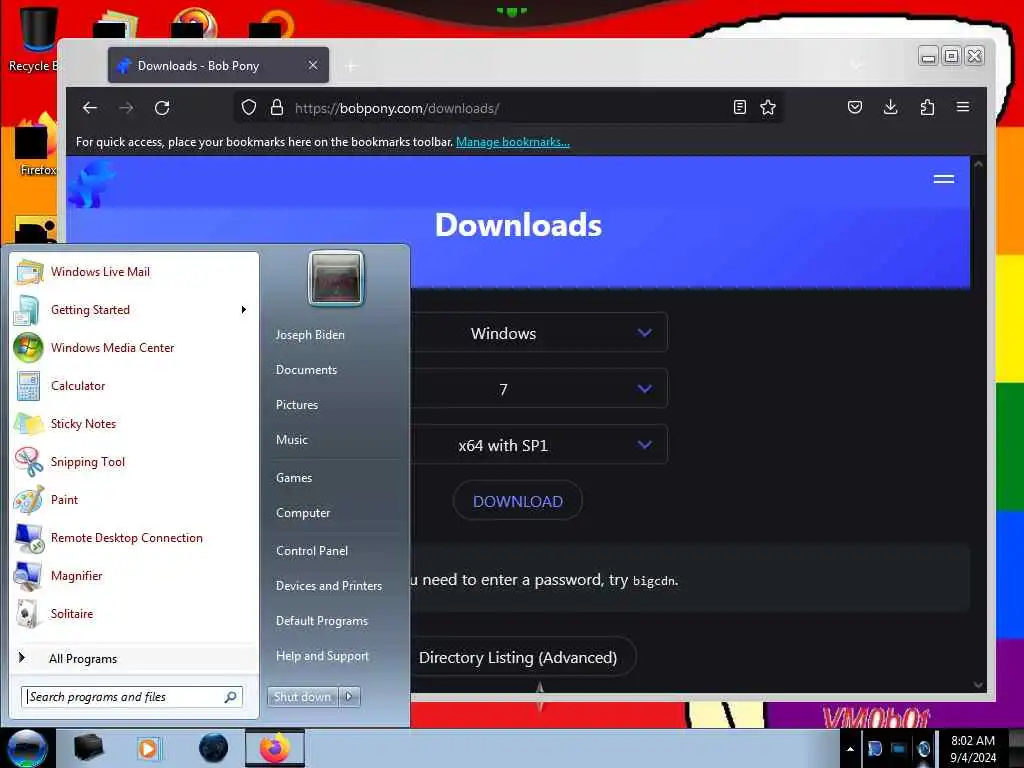This screenshot has height=768, width=1024.
Task: Expand the x64 with SP1 dropdown
Action: click(x=539, y=445)
